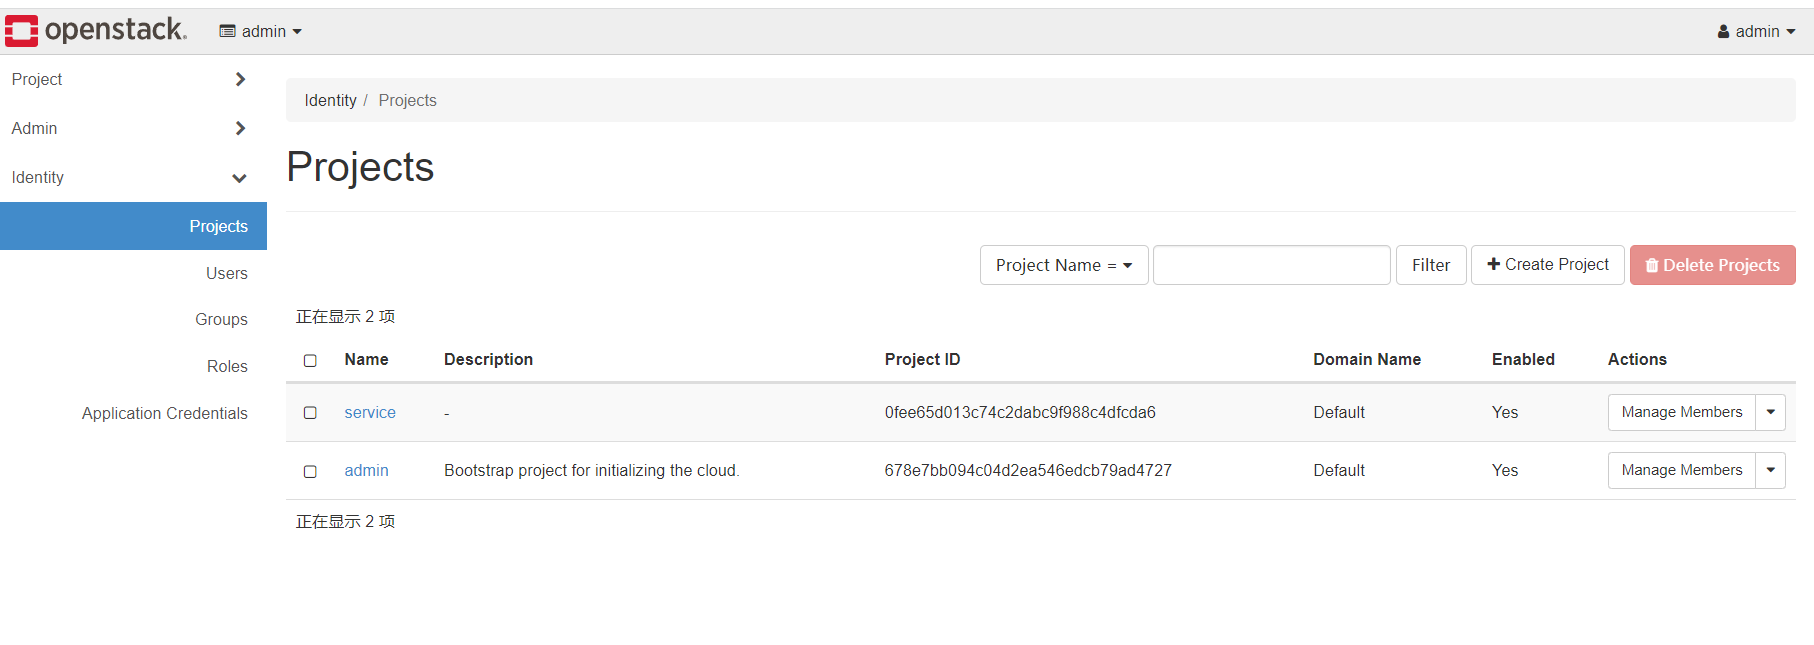Image resolution: width=1814 pixels, height=645 pixels.
Task: Open actions dropdown arrow for service project
Action: point(1771,412)
